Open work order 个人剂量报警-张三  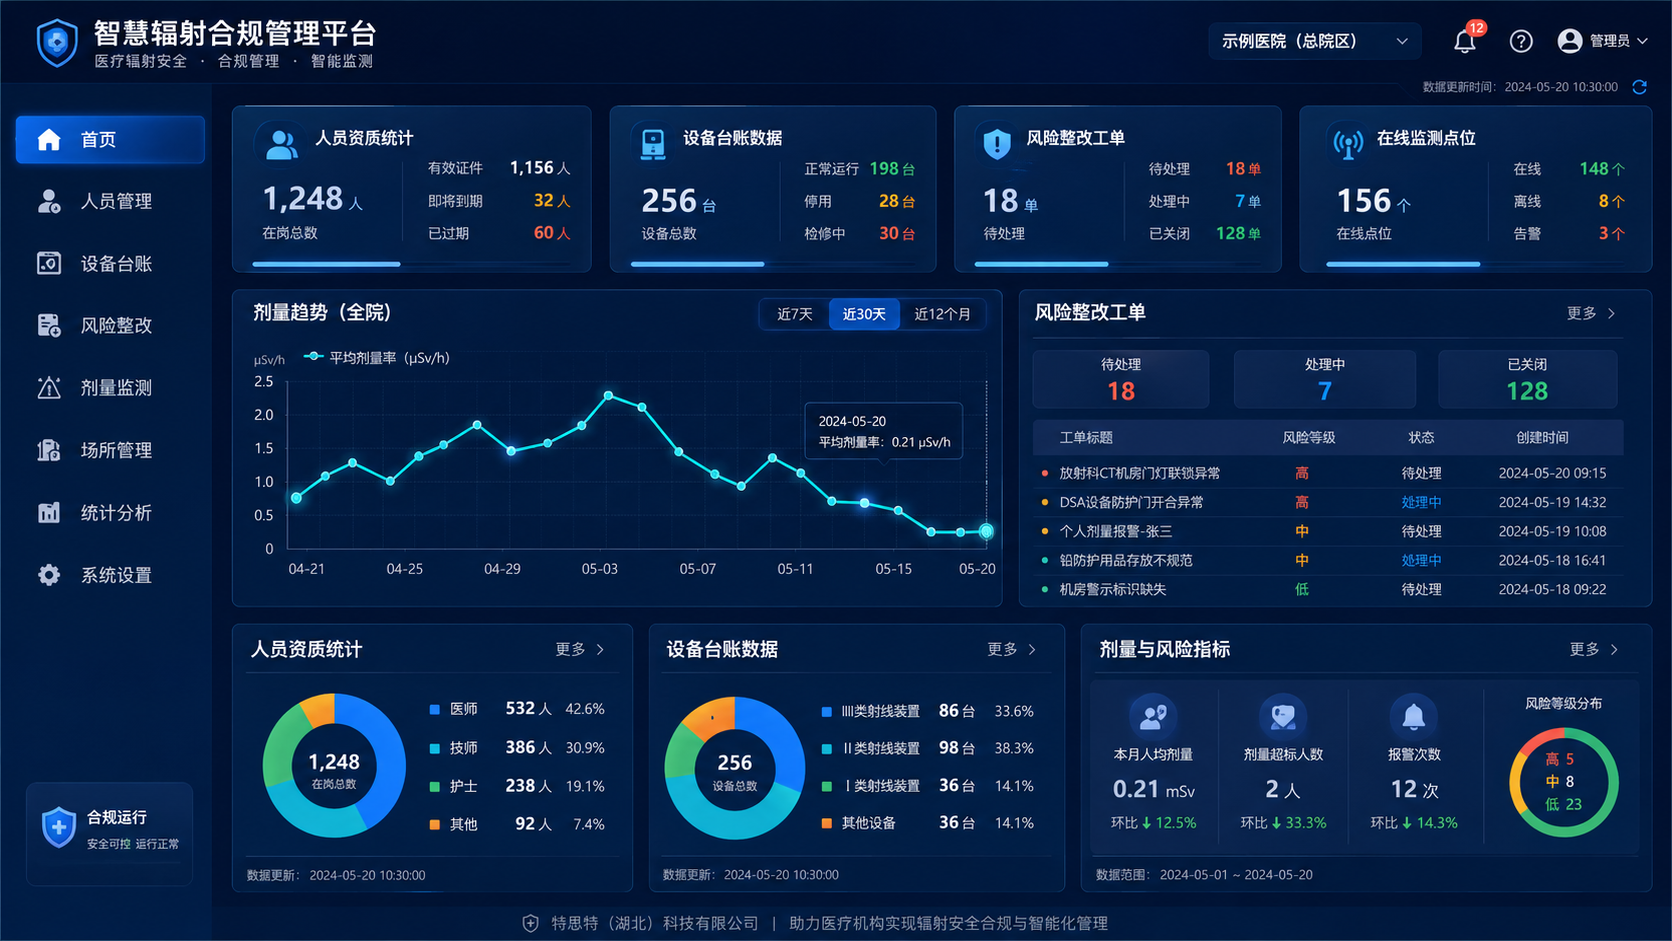tap(1328, 531)
